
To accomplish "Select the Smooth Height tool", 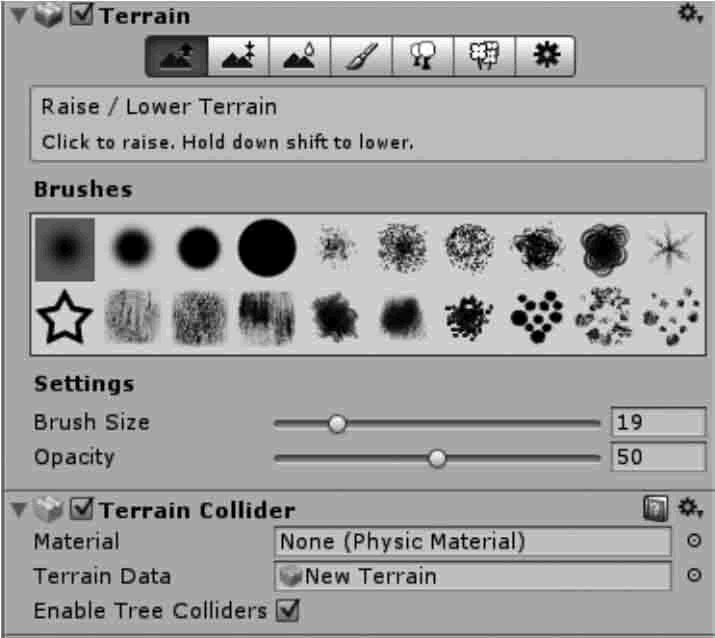I will click(300, 58).
